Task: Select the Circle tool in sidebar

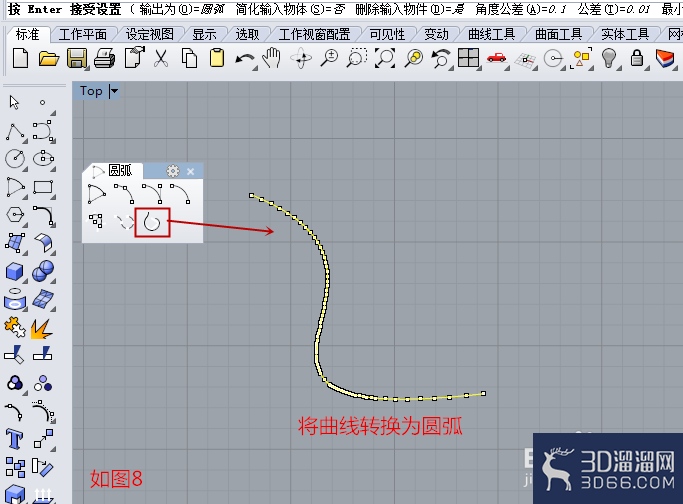Action: (x=15, y=159)
